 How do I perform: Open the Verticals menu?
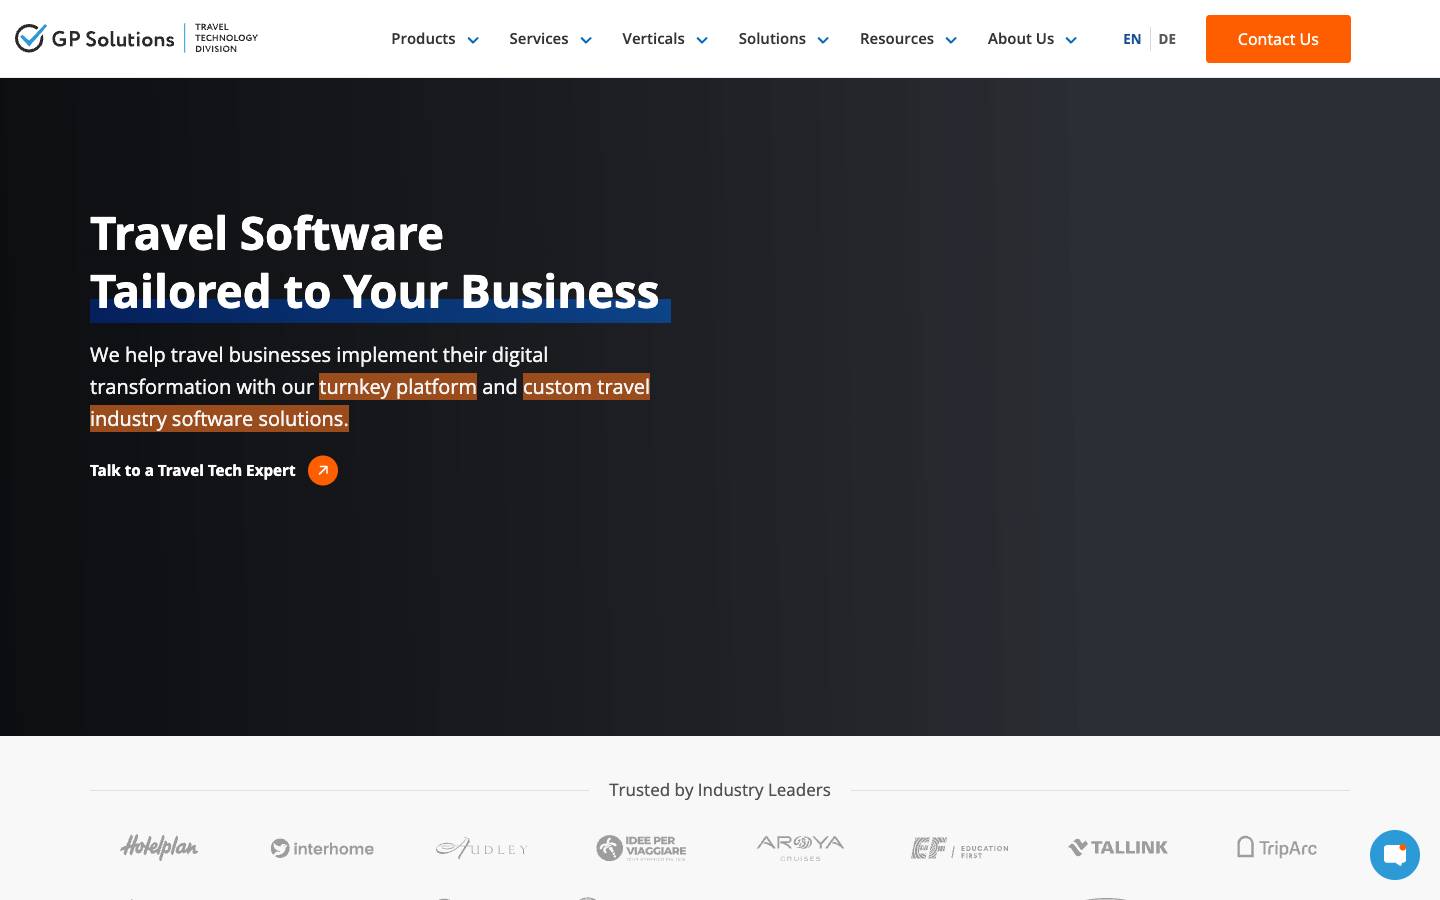point(653,39)
